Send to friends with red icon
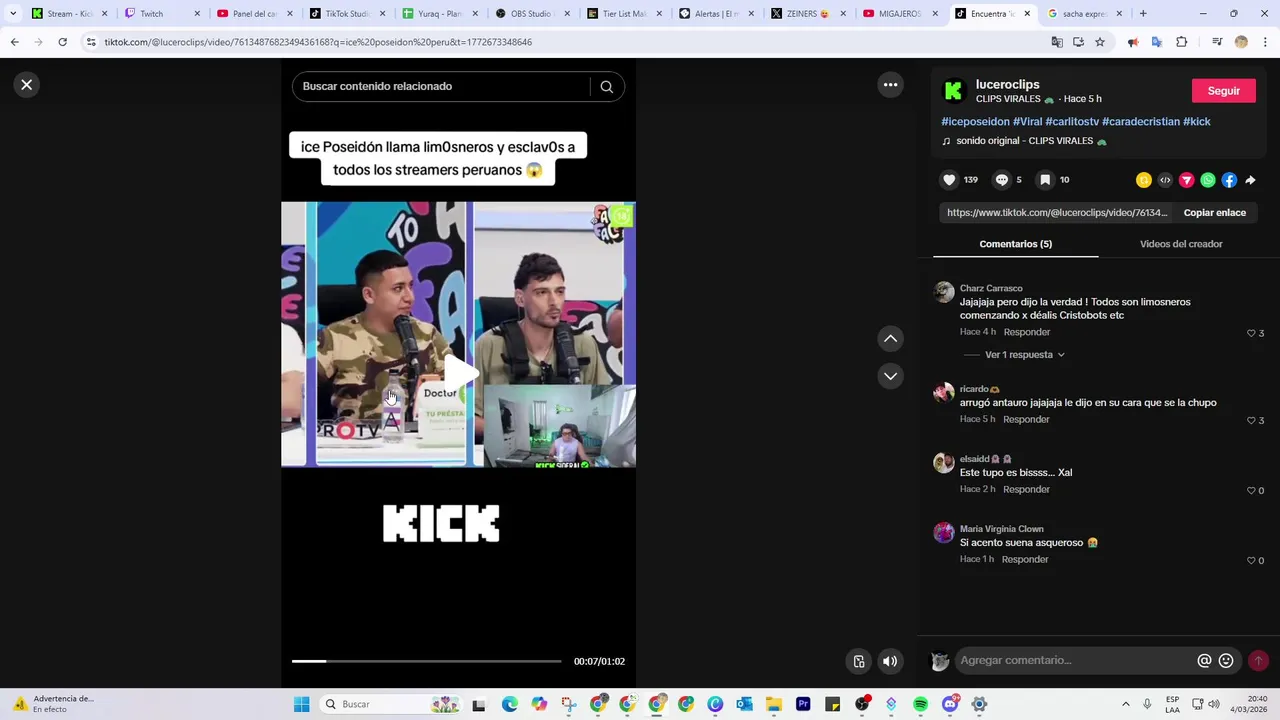This screenshot has height=720, width=1280. click(x=1186, y=180)
